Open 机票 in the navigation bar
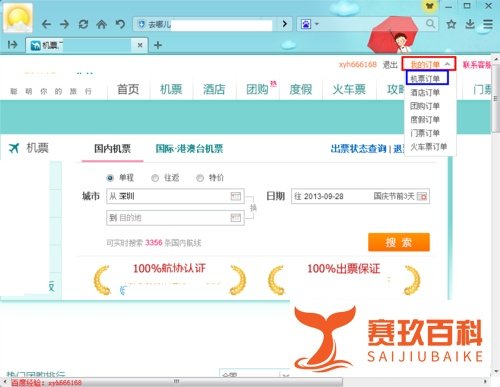The height and width of the screenshot is (387, 500). (x=171, y=89)
